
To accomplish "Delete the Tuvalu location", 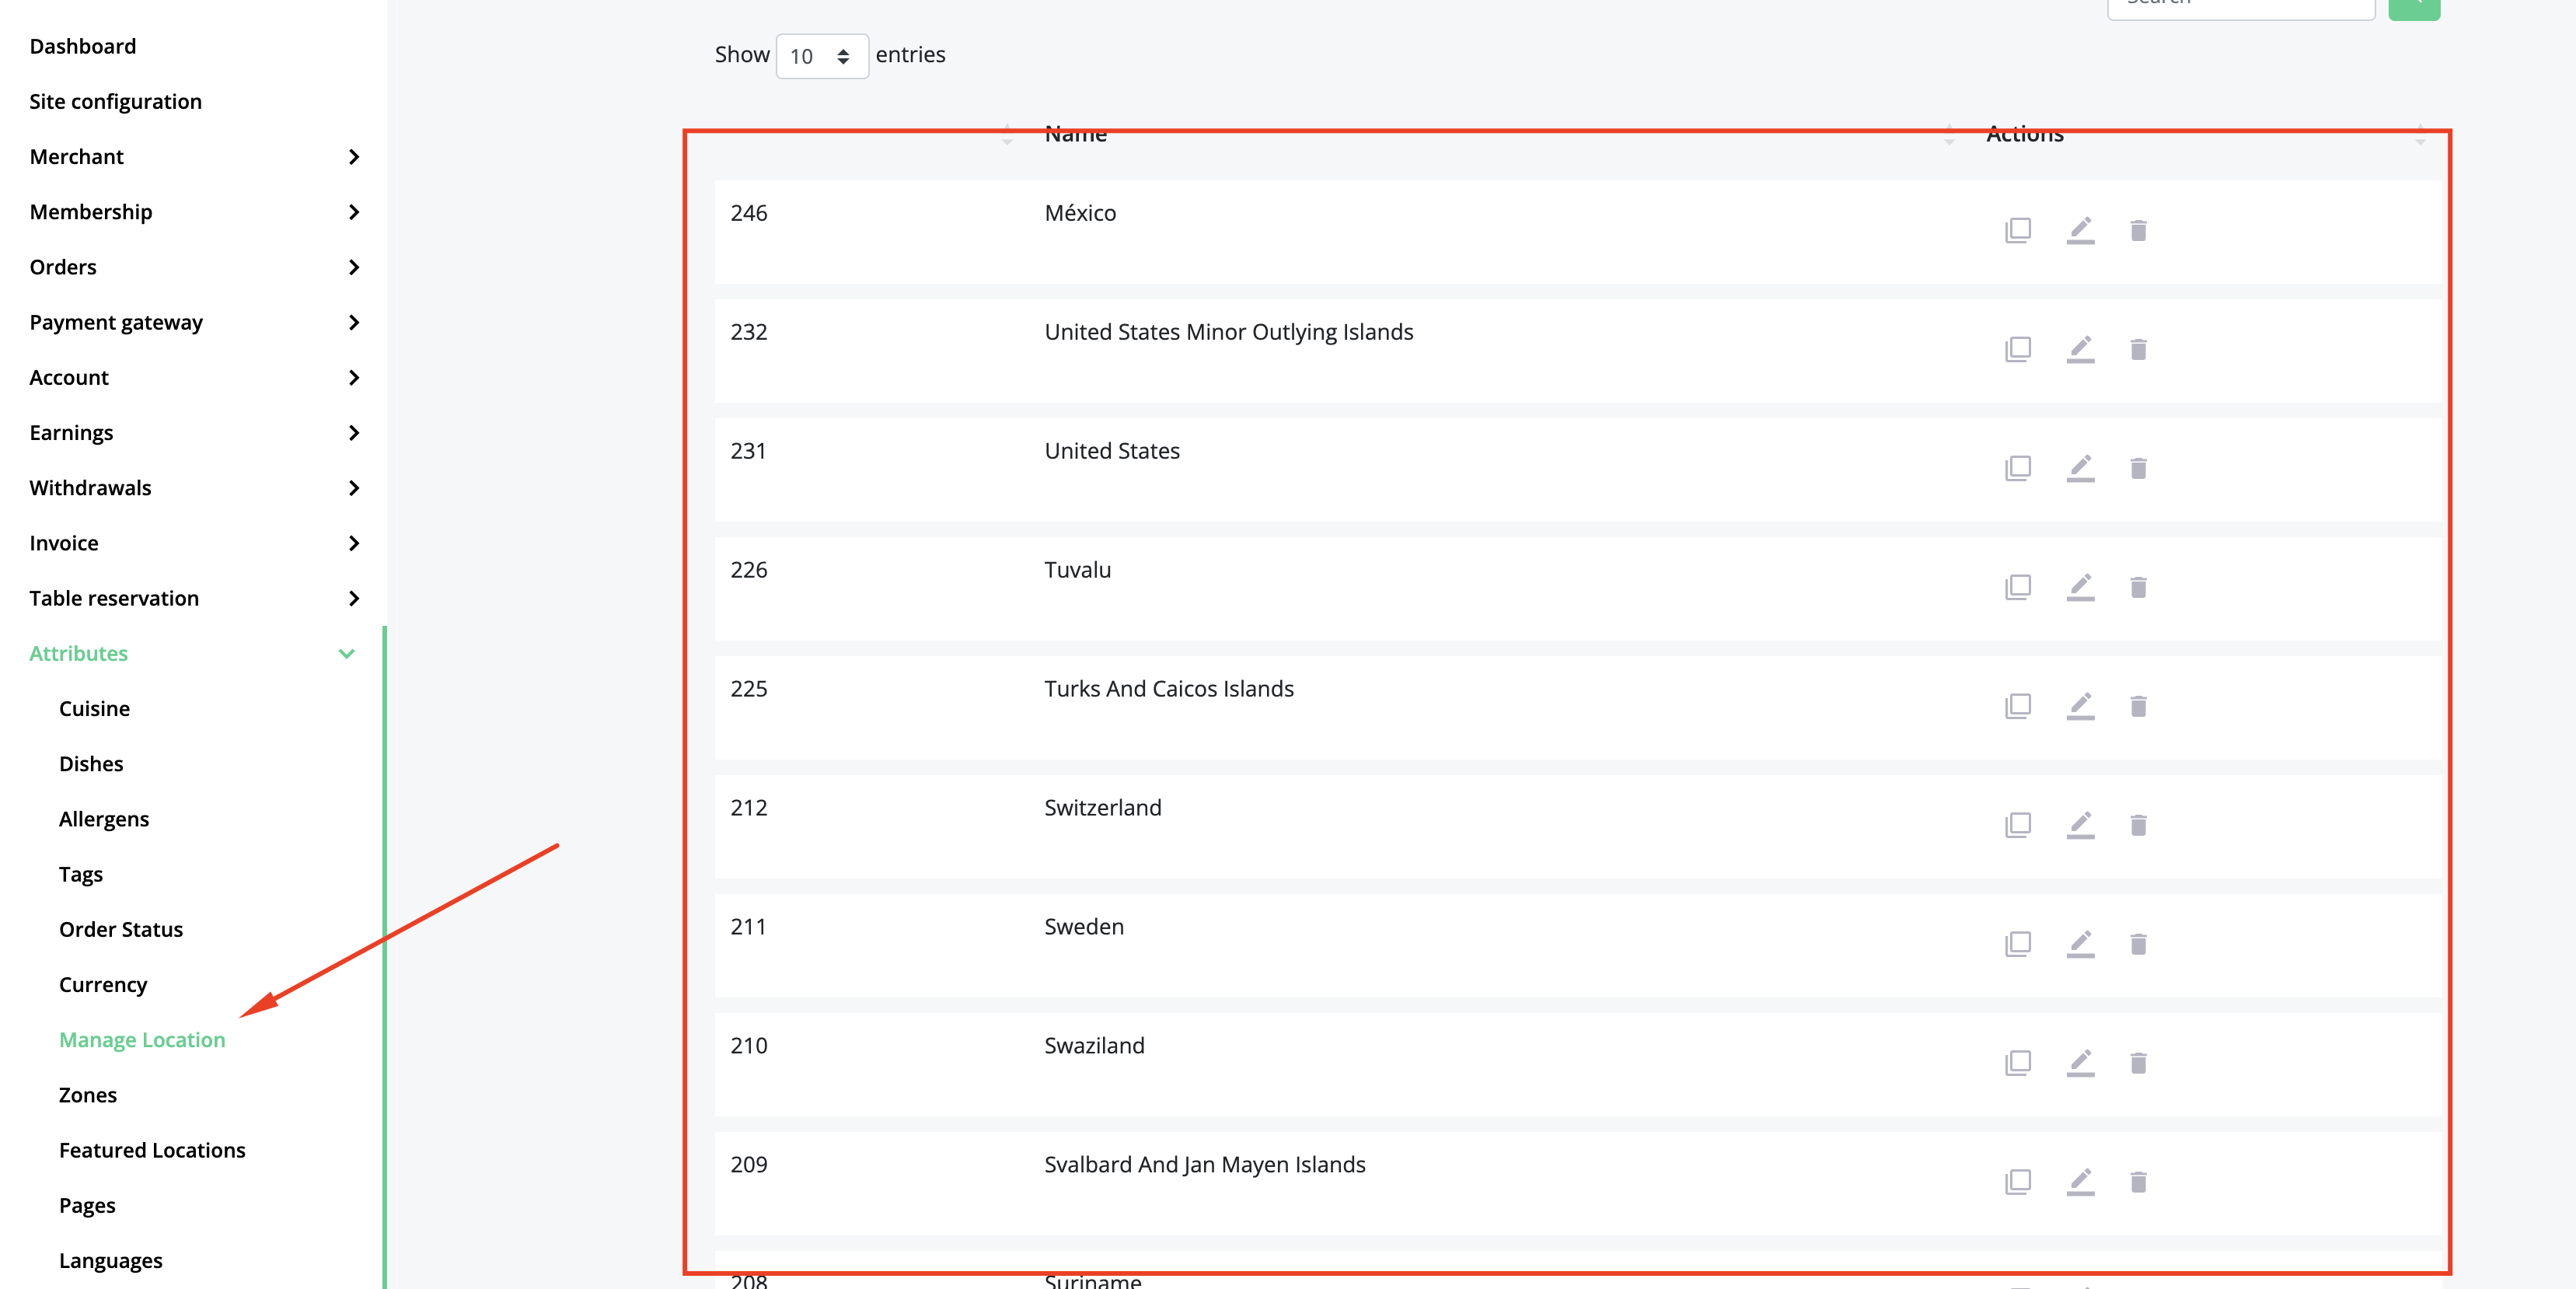I will [2138, 588].
